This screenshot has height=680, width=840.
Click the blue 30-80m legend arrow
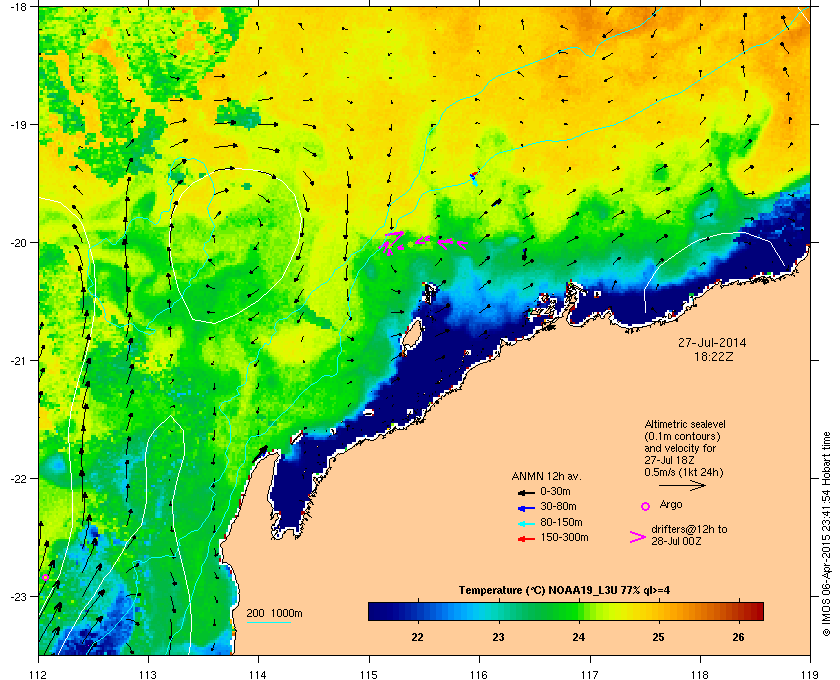[527, 507]
